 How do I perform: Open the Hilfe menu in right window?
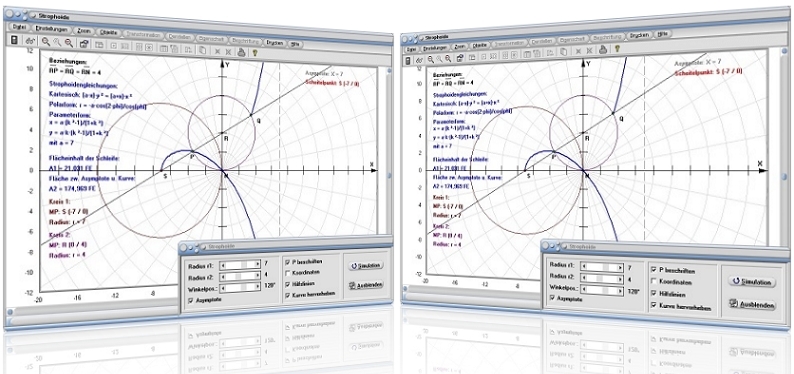click(663, 34)
